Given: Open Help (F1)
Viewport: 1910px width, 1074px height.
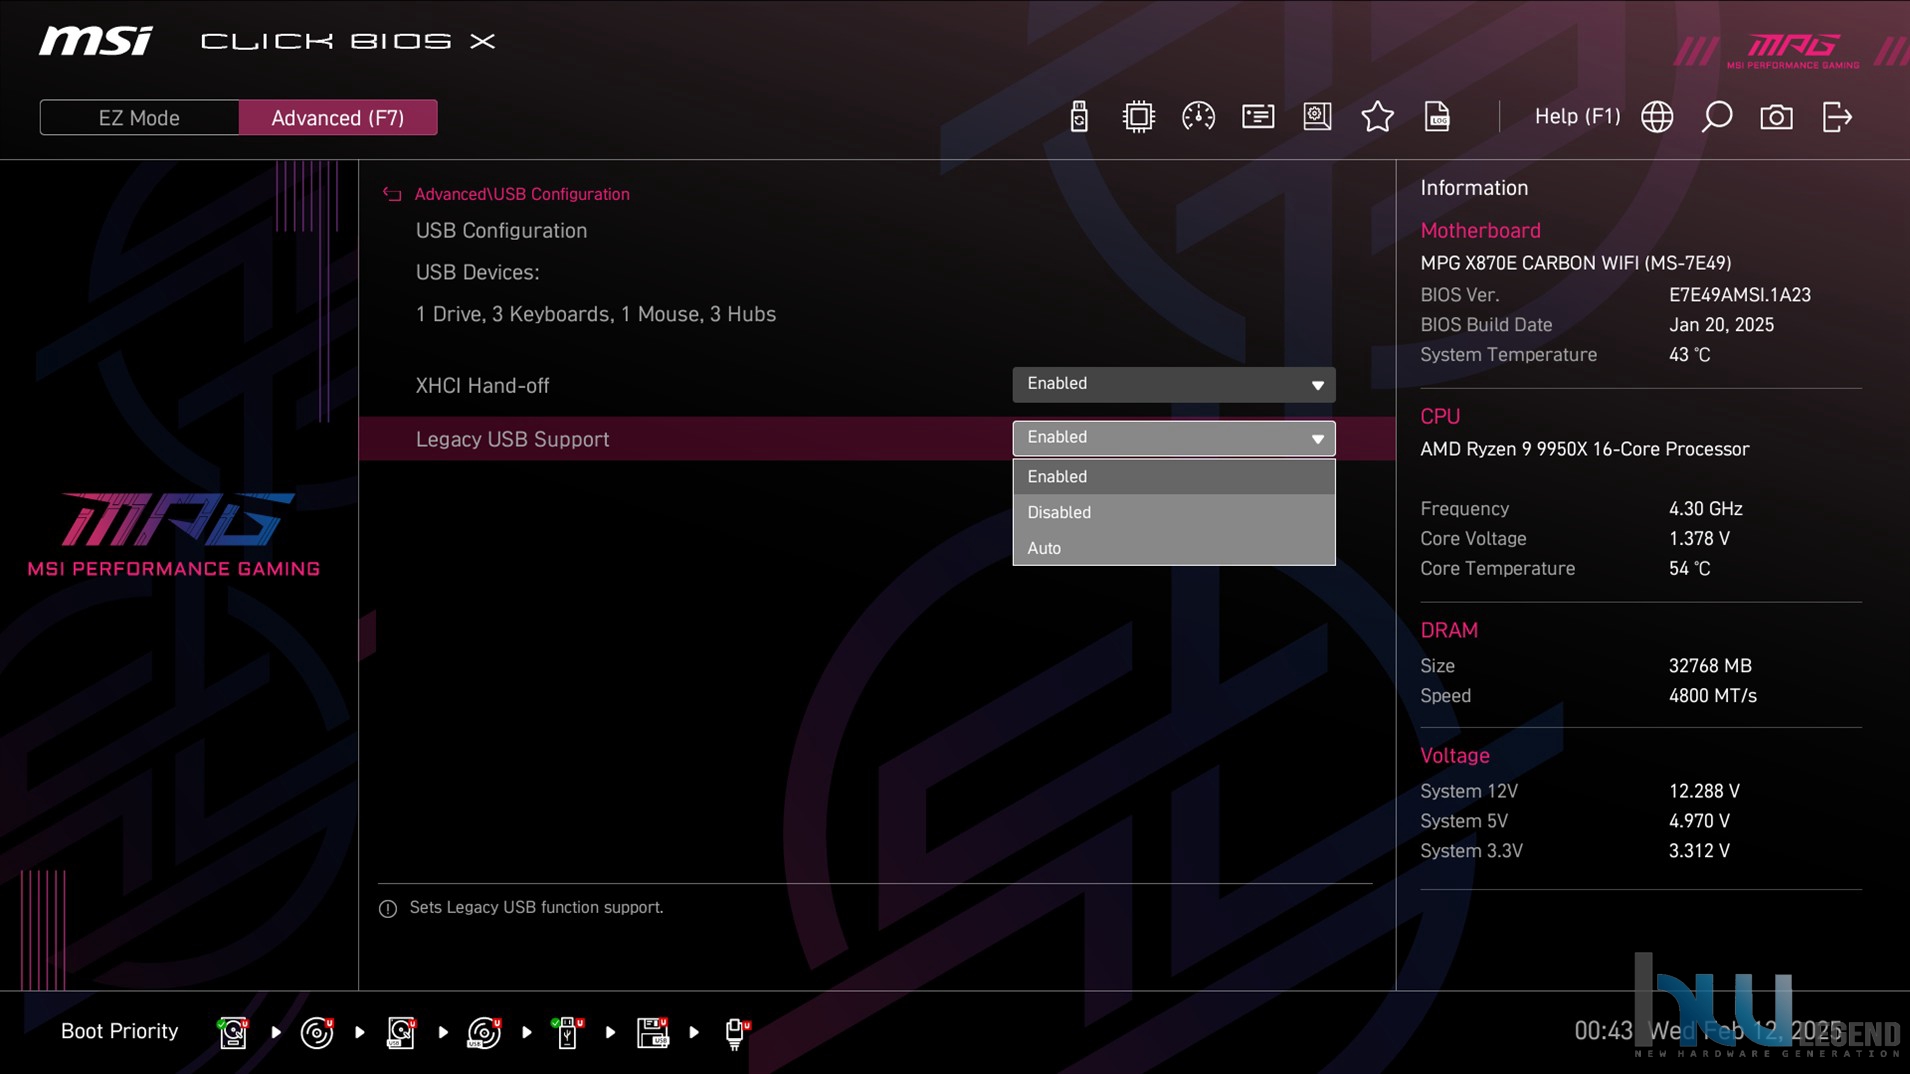Looking at the screenshot, I should [x=1577, y=117].
